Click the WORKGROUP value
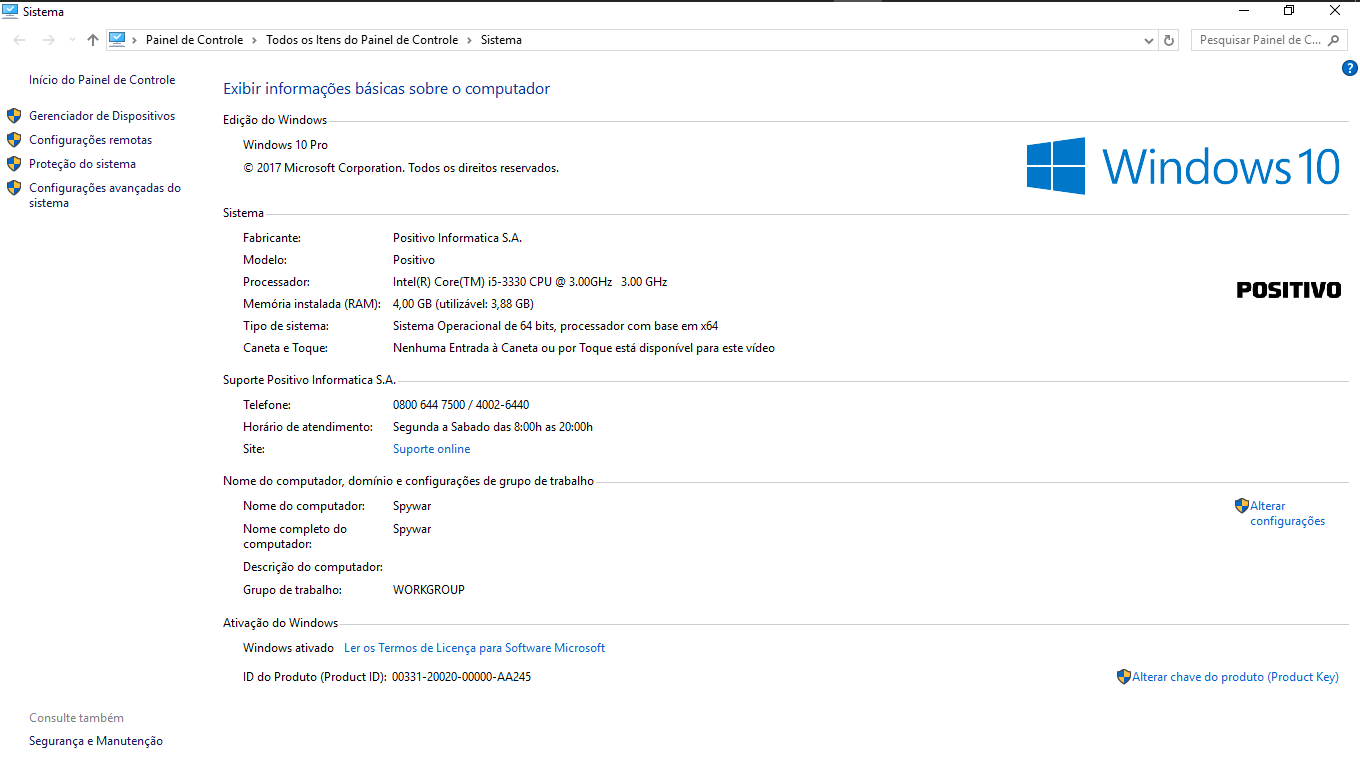 click(429, 590)
